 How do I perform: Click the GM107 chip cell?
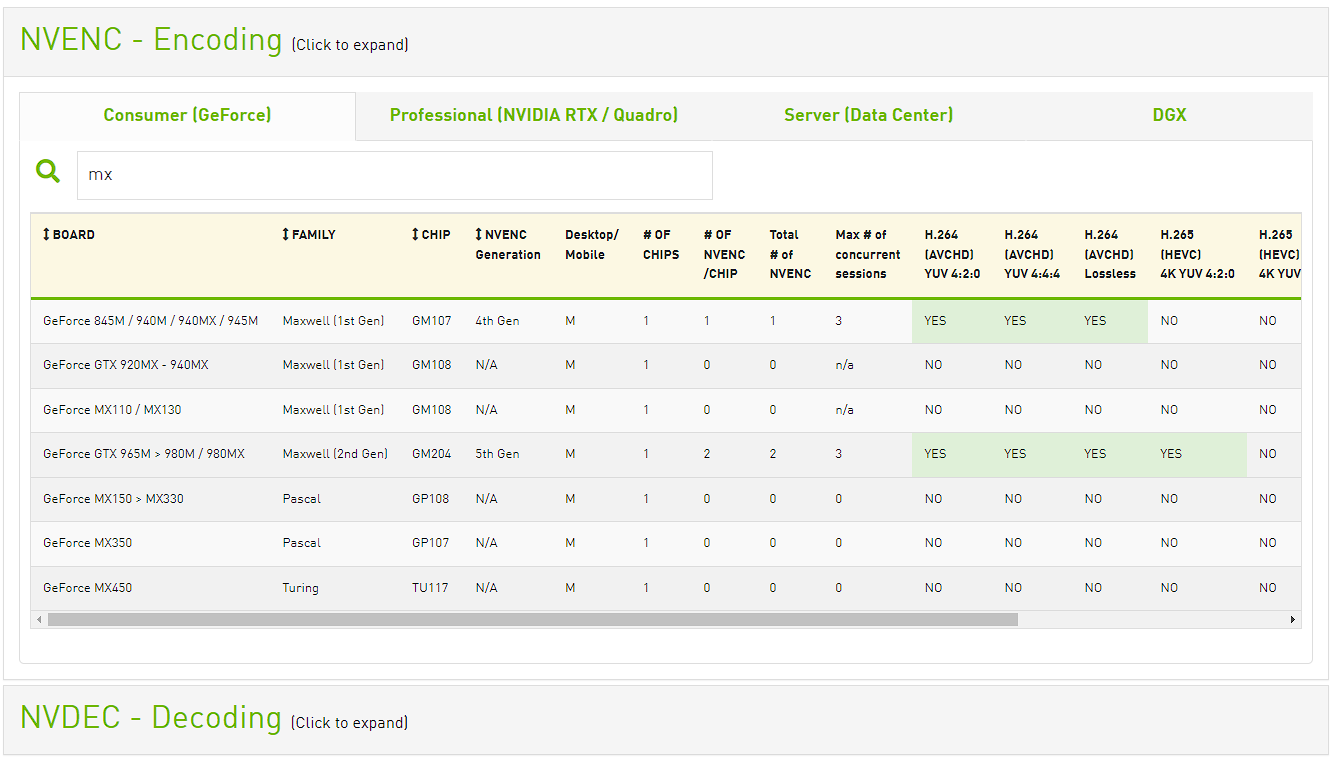pos(431,321)
